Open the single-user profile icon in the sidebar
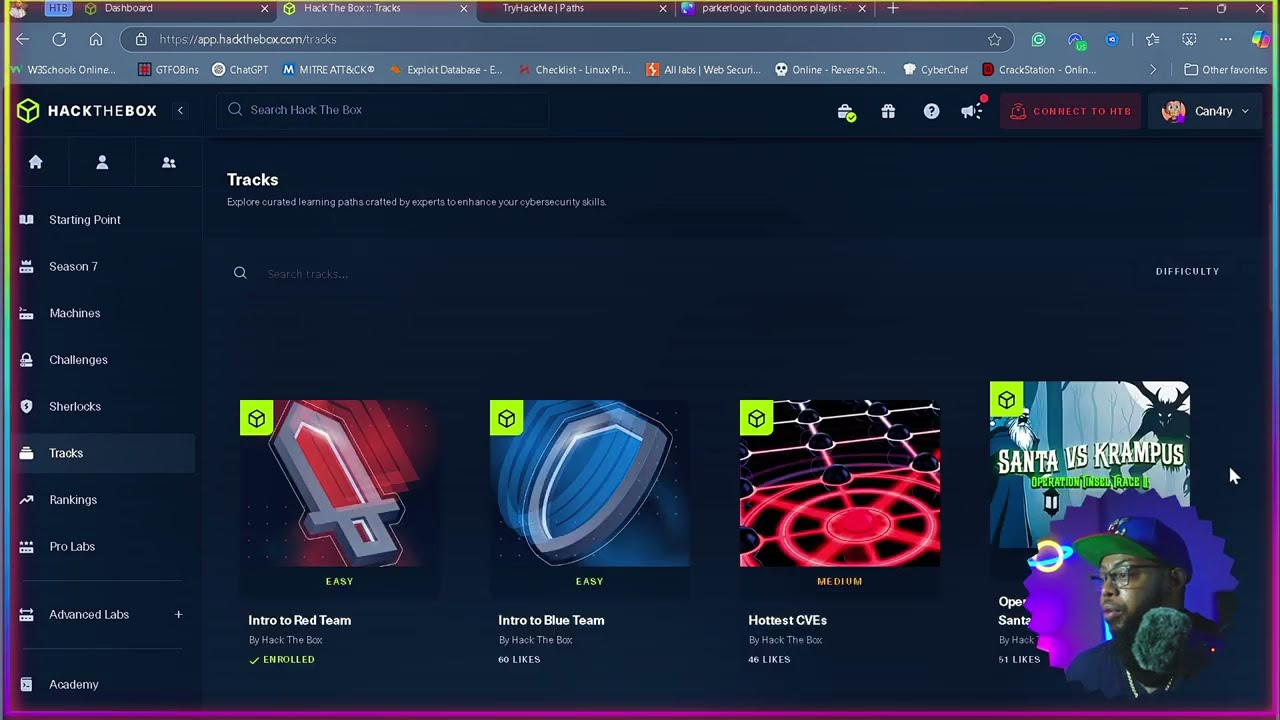This screenshot has width=1280, height=720. 102,162
